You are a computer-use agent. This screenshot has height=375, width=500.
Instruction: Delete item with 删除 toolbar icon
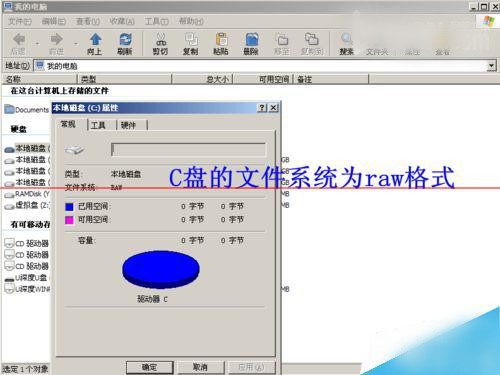(251, 39)
